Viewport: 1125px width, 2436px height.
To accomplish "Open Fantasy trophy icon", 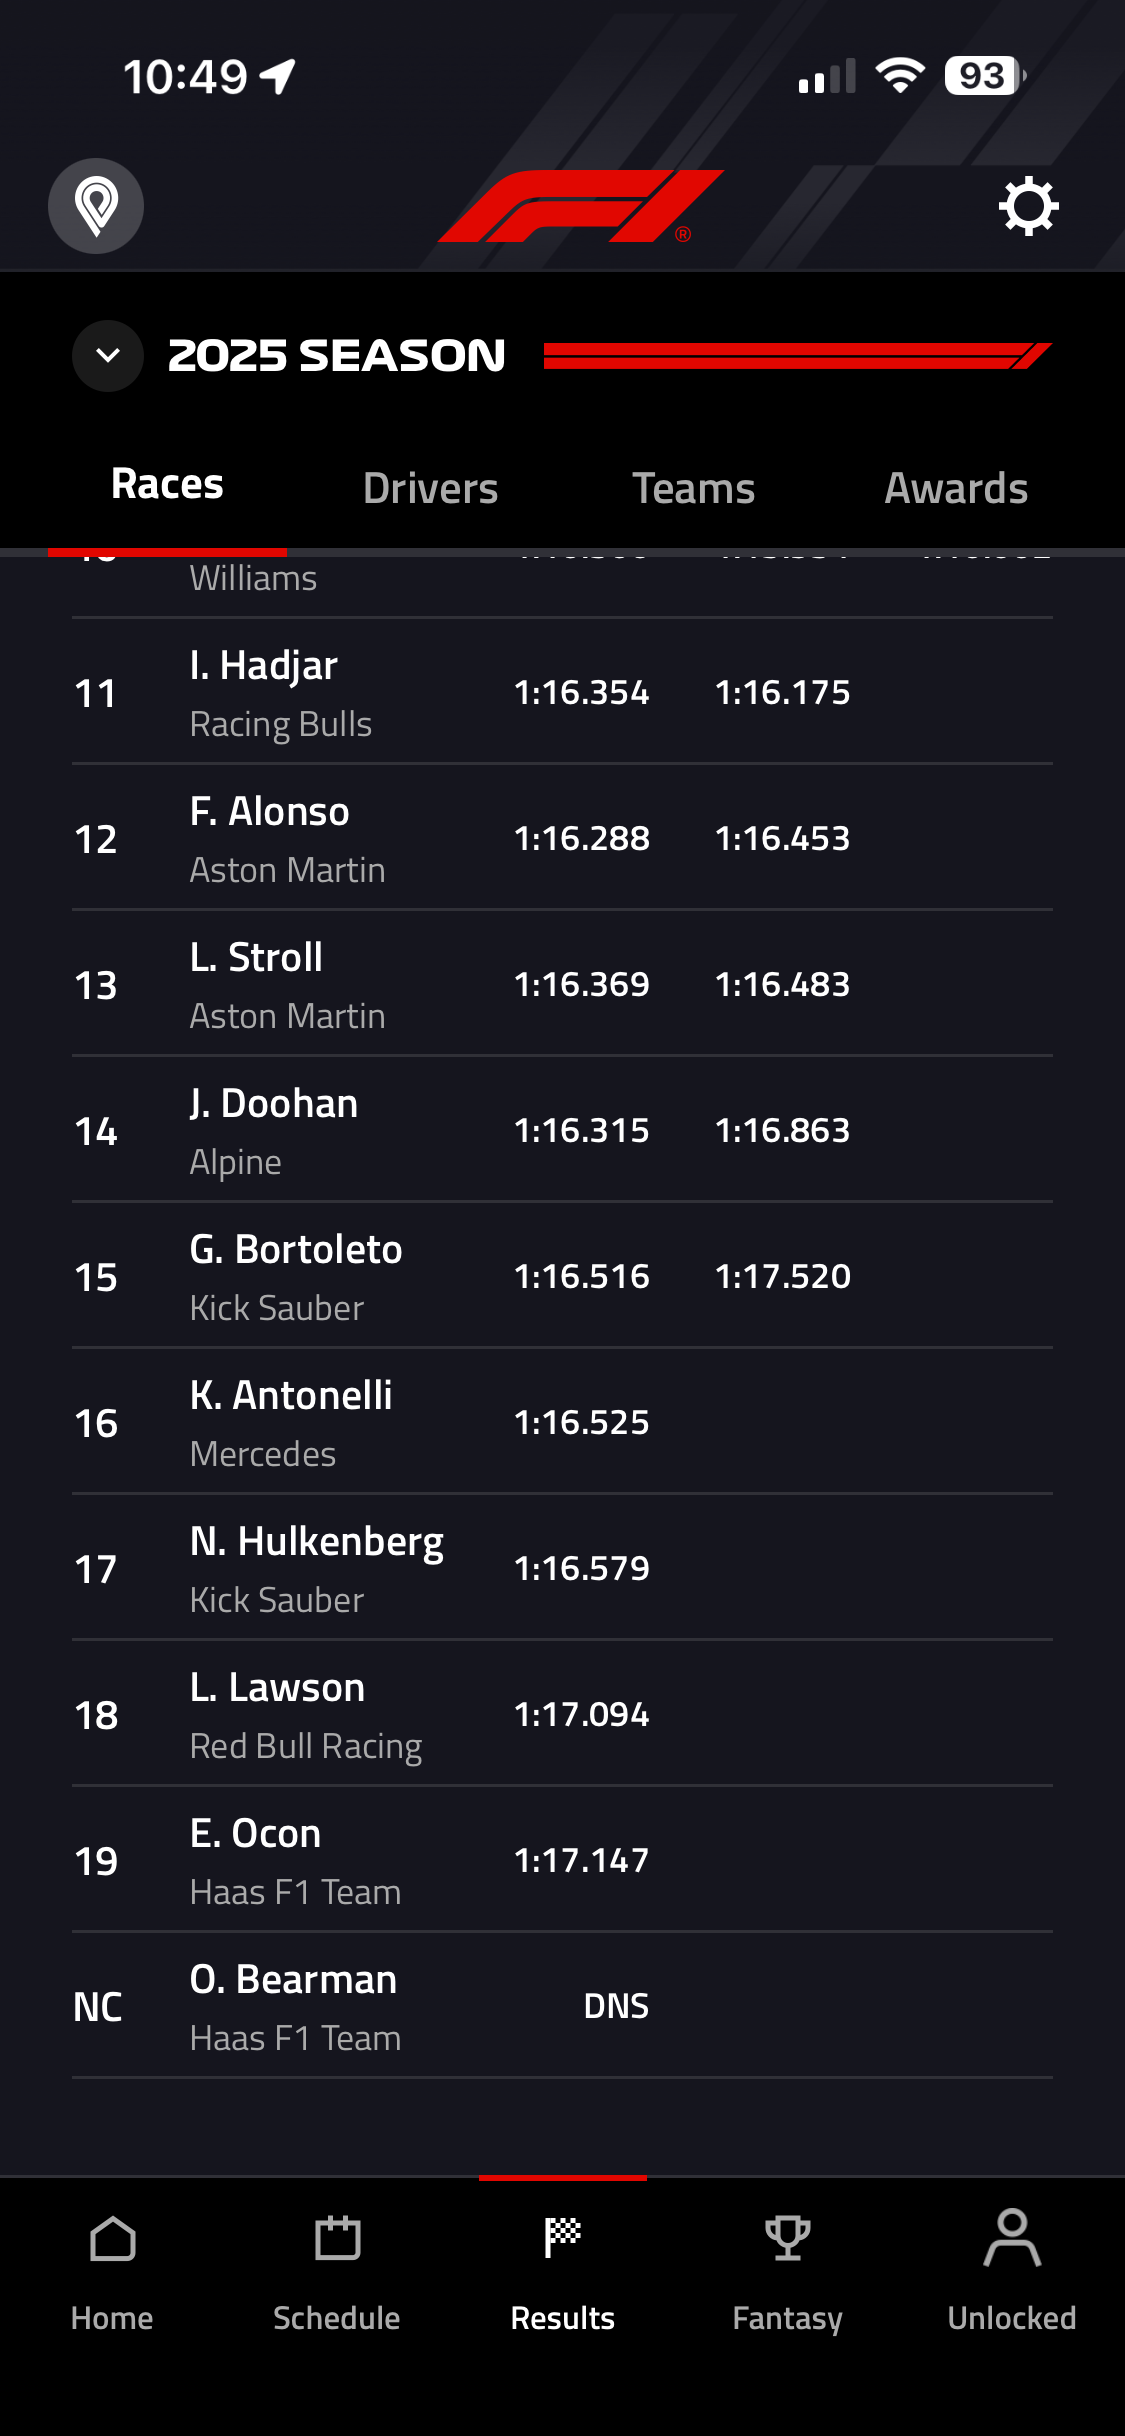I will coord(787,2240).
